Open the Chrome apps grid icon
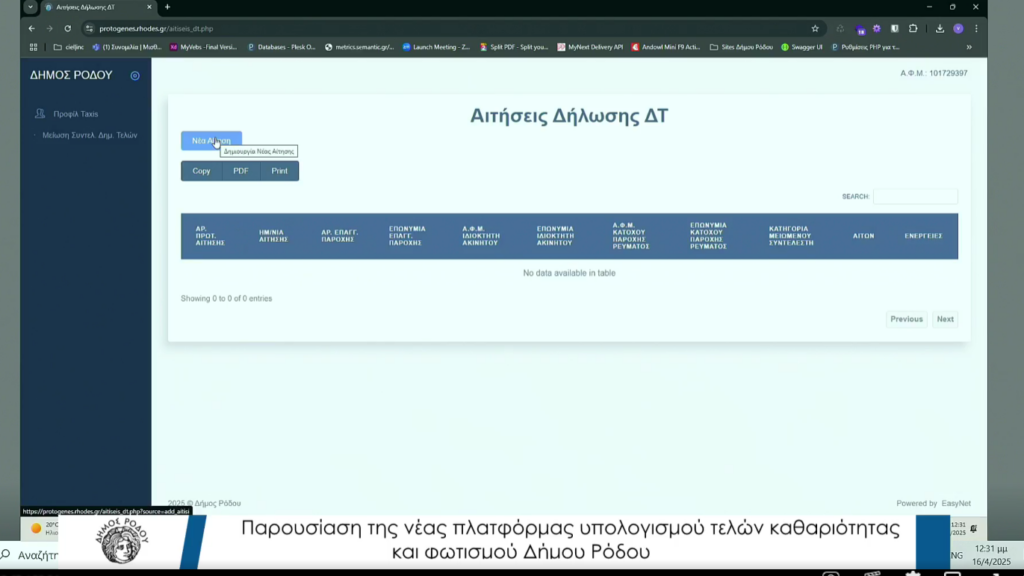This screenshot has height=576, width=1024. coord(34,47)
